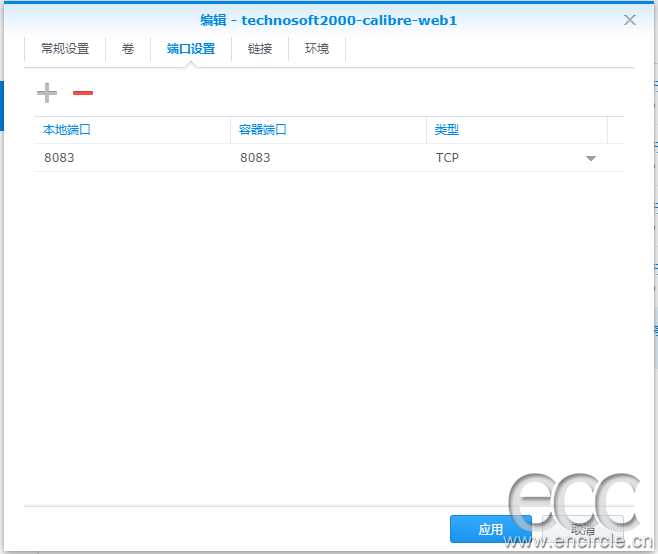
Task: Click the empty area below port table
Action: tap(329, 336)
